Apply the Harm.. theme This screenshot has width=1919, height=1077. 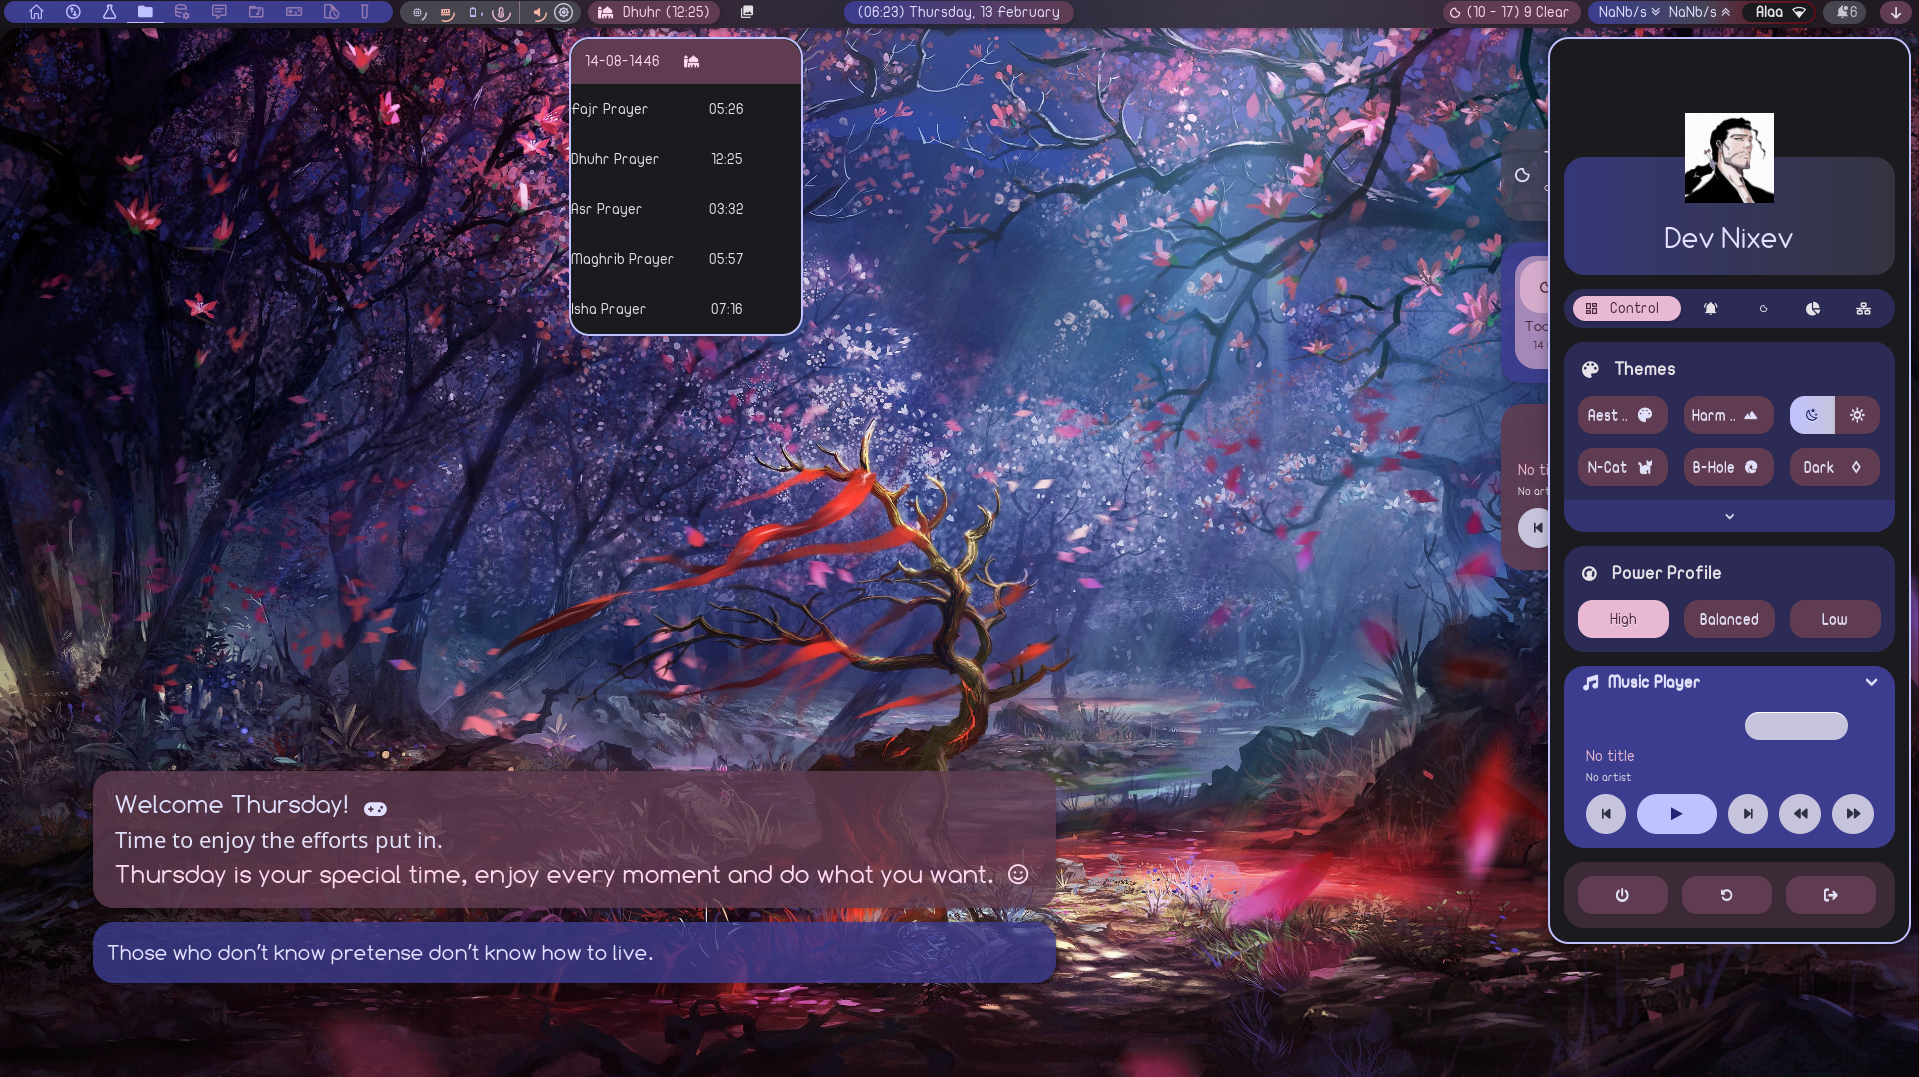(1728, 415)
